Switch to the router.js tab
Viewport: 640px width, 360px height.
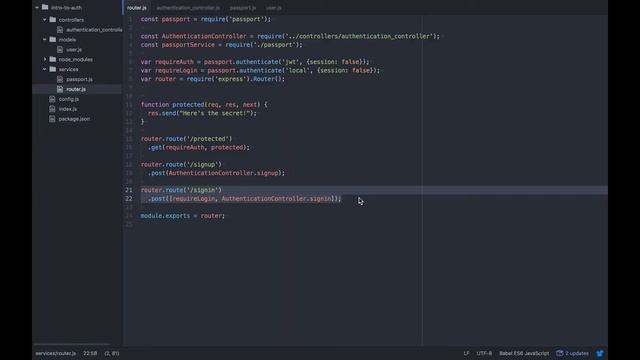pos(137,8)
